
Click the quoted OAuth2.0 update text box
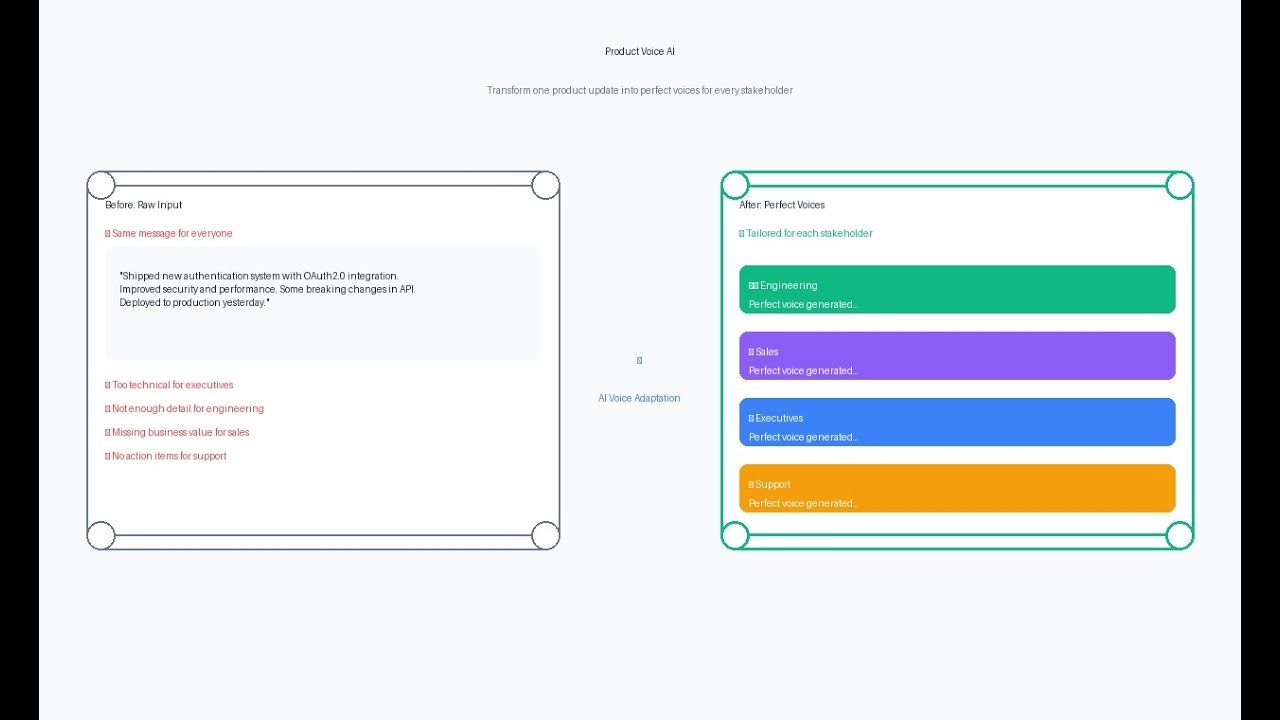tap(322, 302)
